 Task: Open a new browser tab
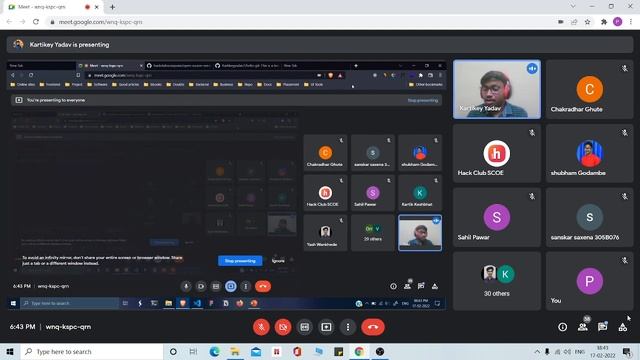112,7
